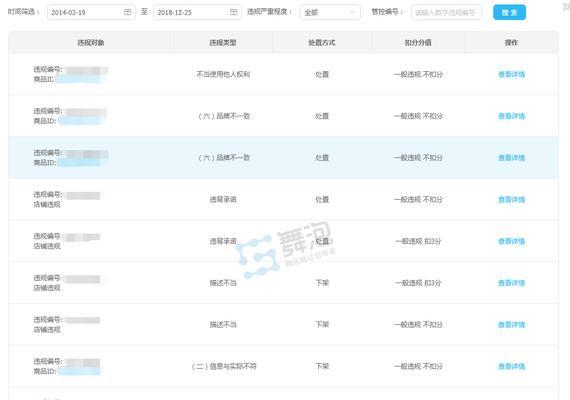Open 查看详情 in the highlighted 品牌不一致 row
Viewport: 570px width, 400px height.
511,158
